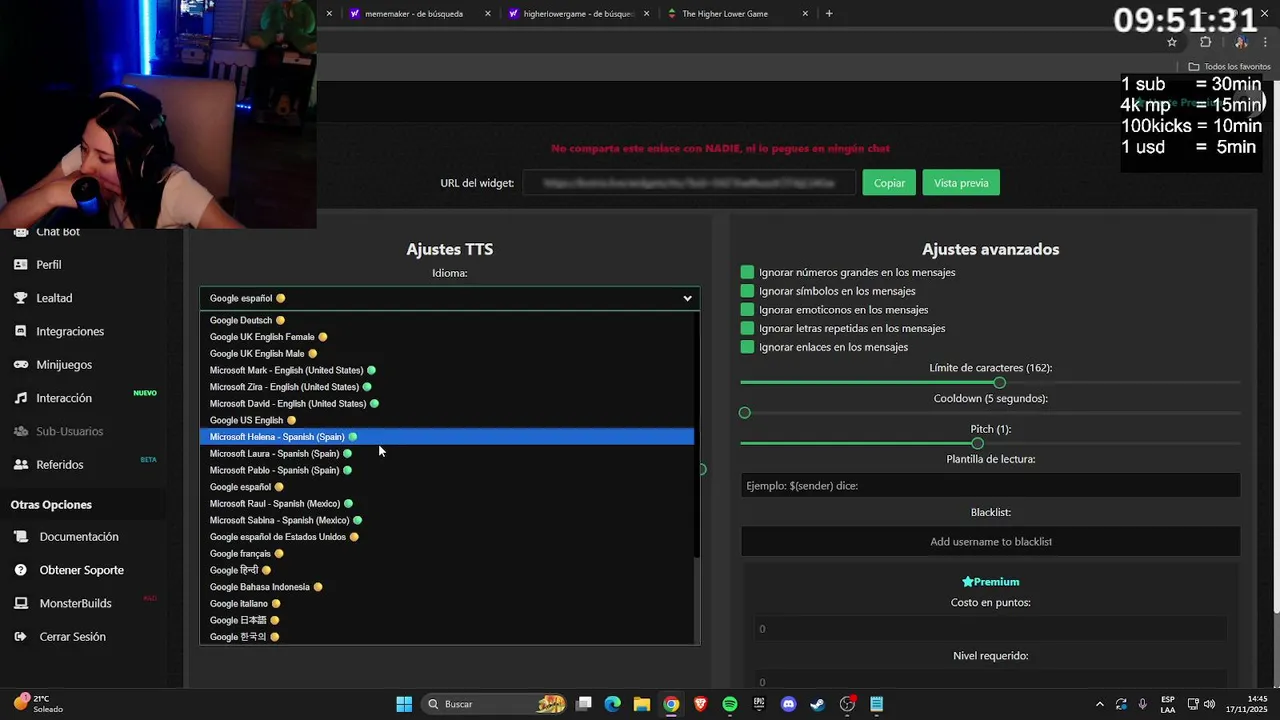
Task: Toggle Ignorar enlaces en los mensajes
Action: pos(747,347)
